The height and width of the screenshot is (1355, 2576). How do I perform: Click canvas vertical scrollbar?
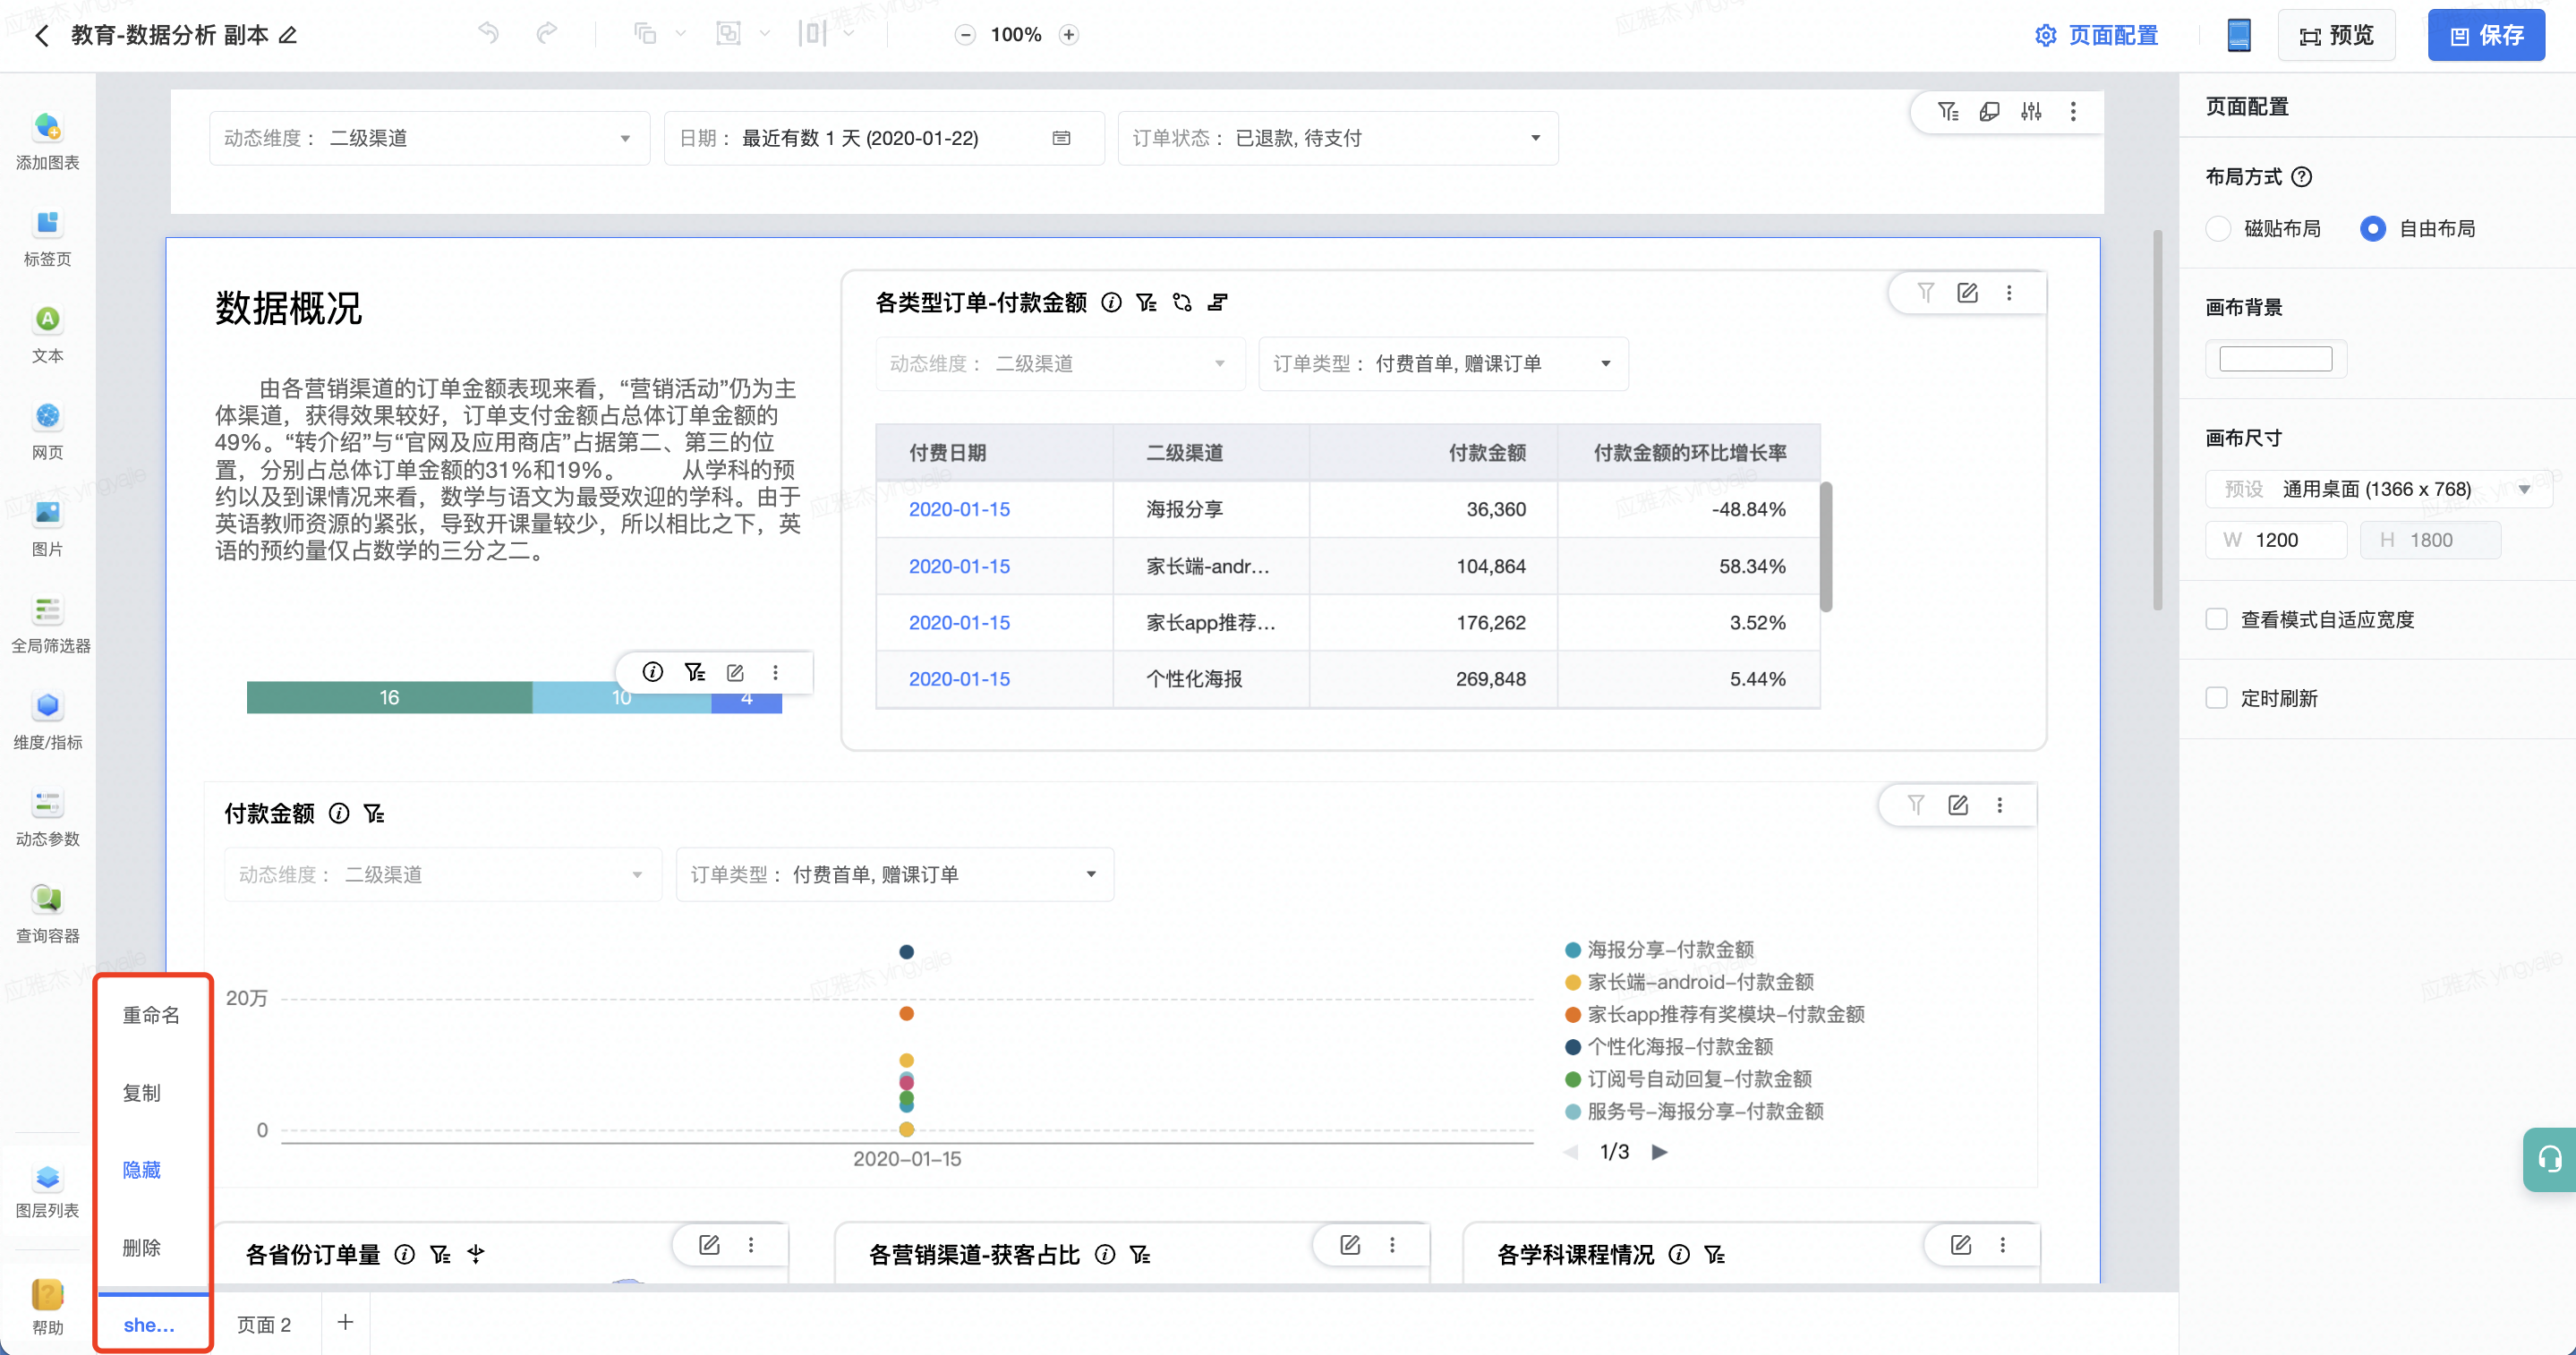(x=2157, y=420)
